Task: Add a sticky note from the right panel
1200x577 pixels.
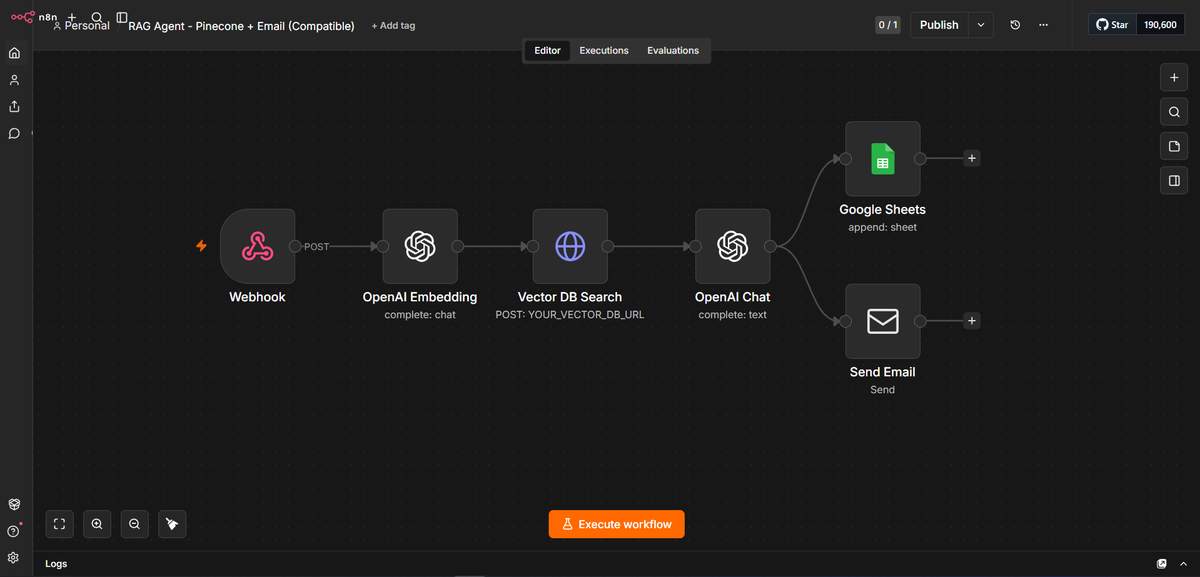Action: (1174, 147)
